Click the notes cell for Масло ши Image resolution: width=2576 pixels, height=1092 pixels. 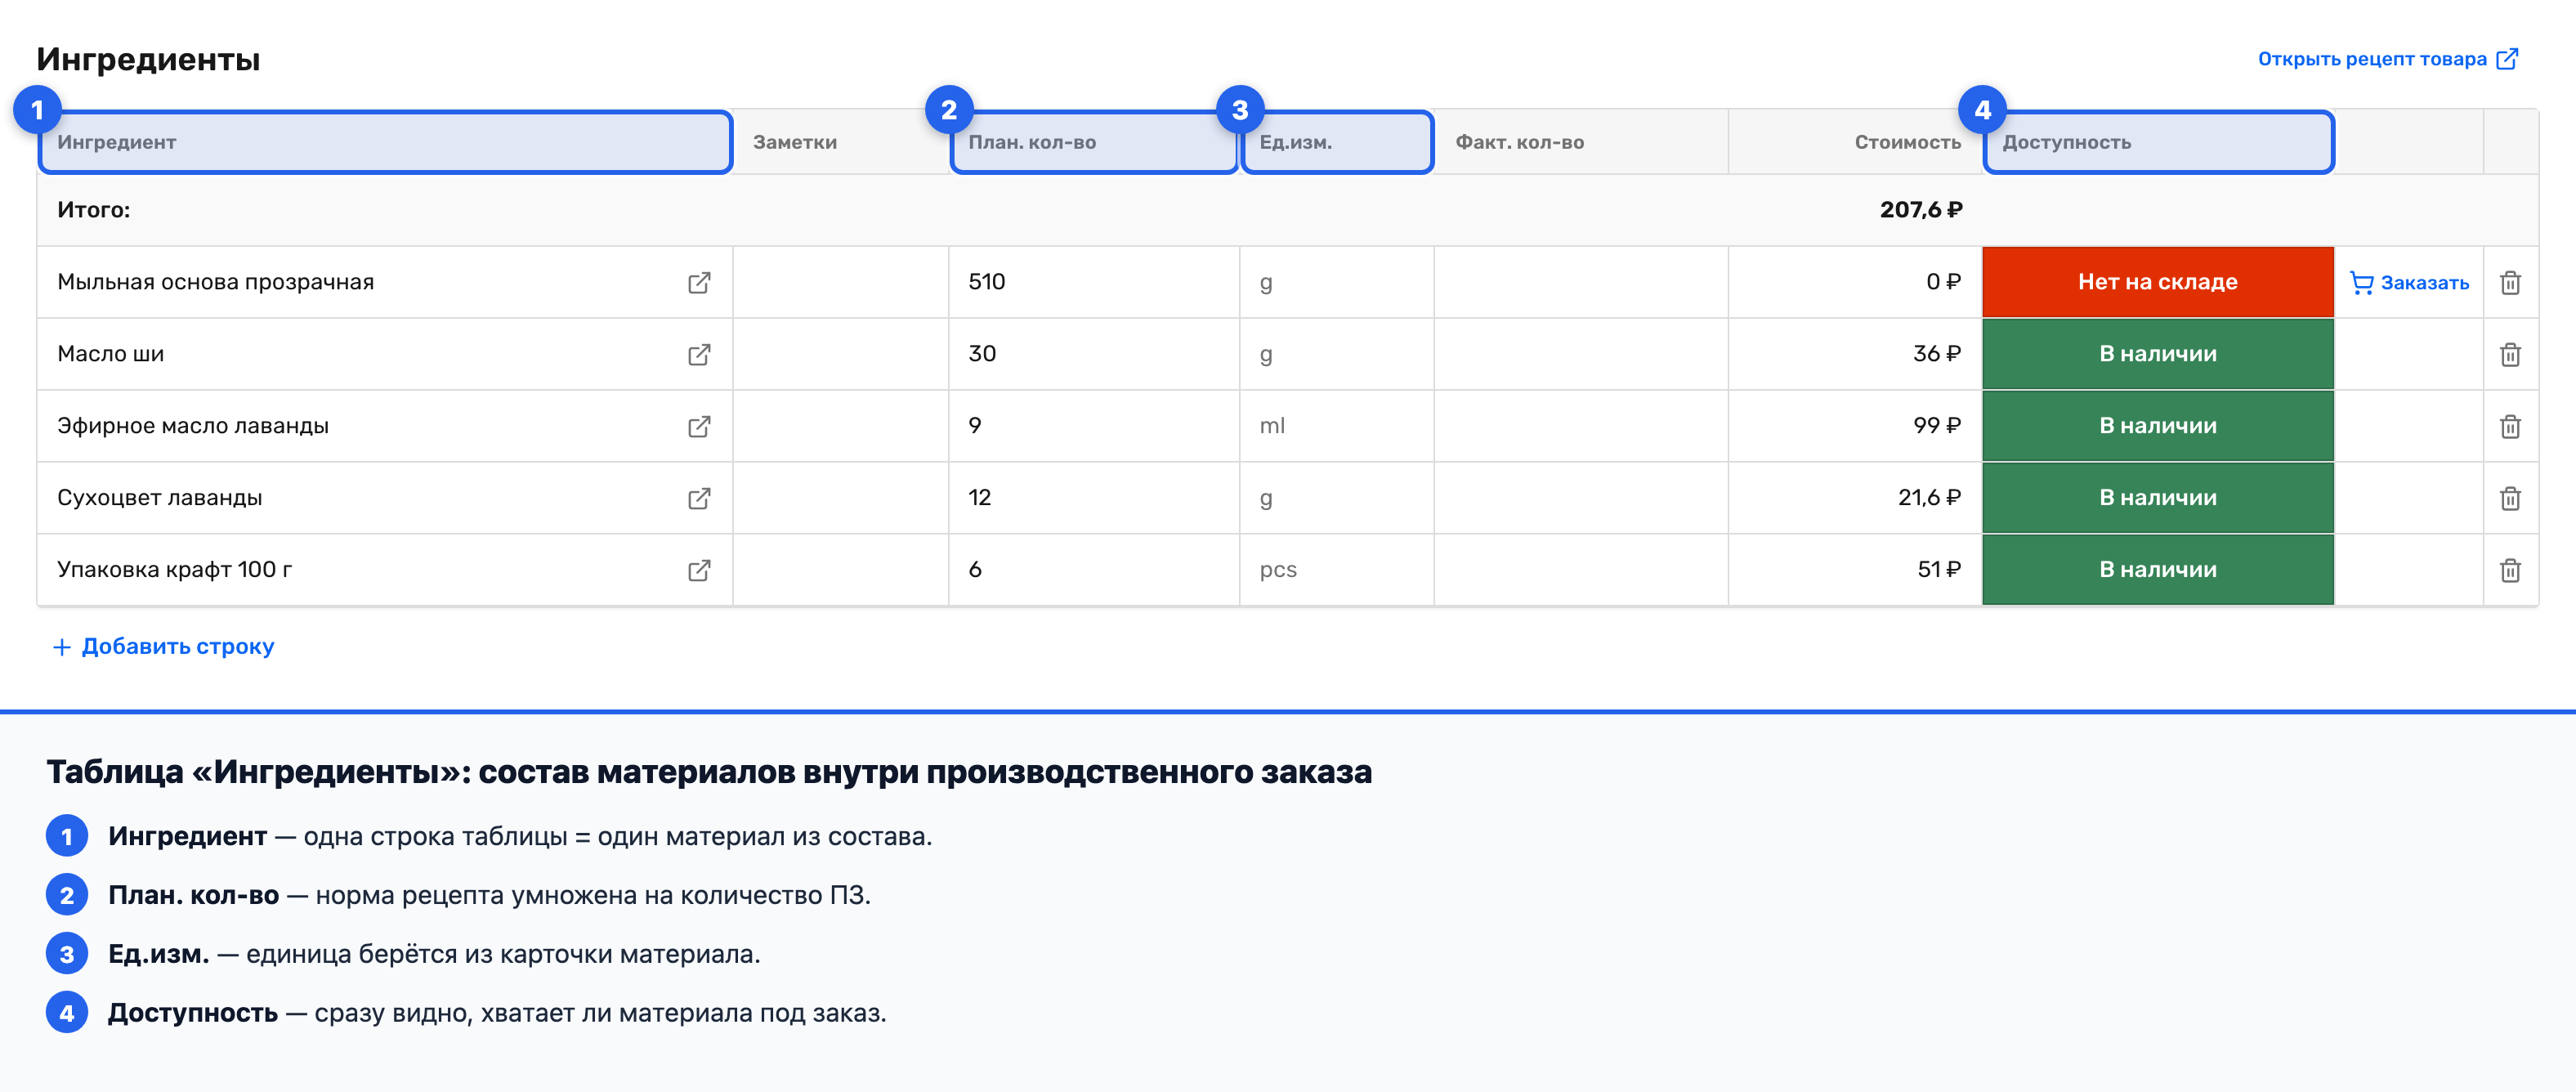tap(841, 354)
